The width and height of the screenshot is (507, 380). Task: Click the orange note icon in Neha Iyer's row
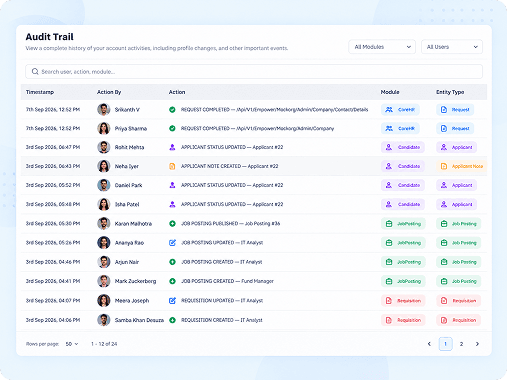172,166
